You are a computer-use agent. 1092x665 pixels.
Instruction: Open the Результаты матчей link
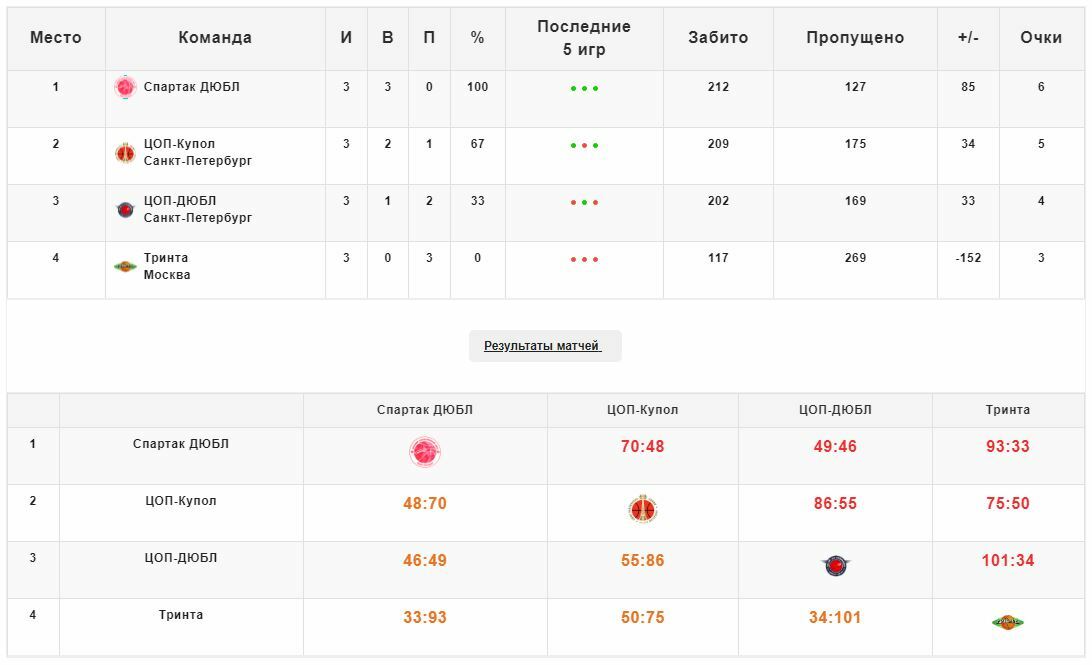tap(543, 346)
